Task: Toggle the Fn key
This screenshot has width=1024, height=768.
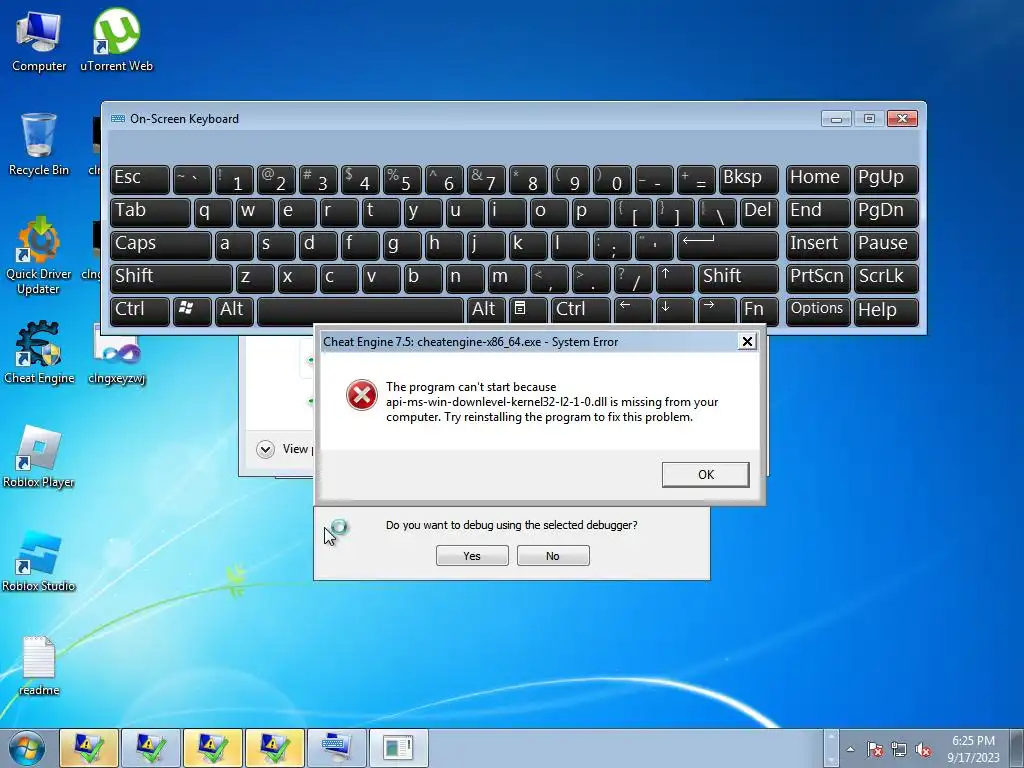Action: click(759, 311)
